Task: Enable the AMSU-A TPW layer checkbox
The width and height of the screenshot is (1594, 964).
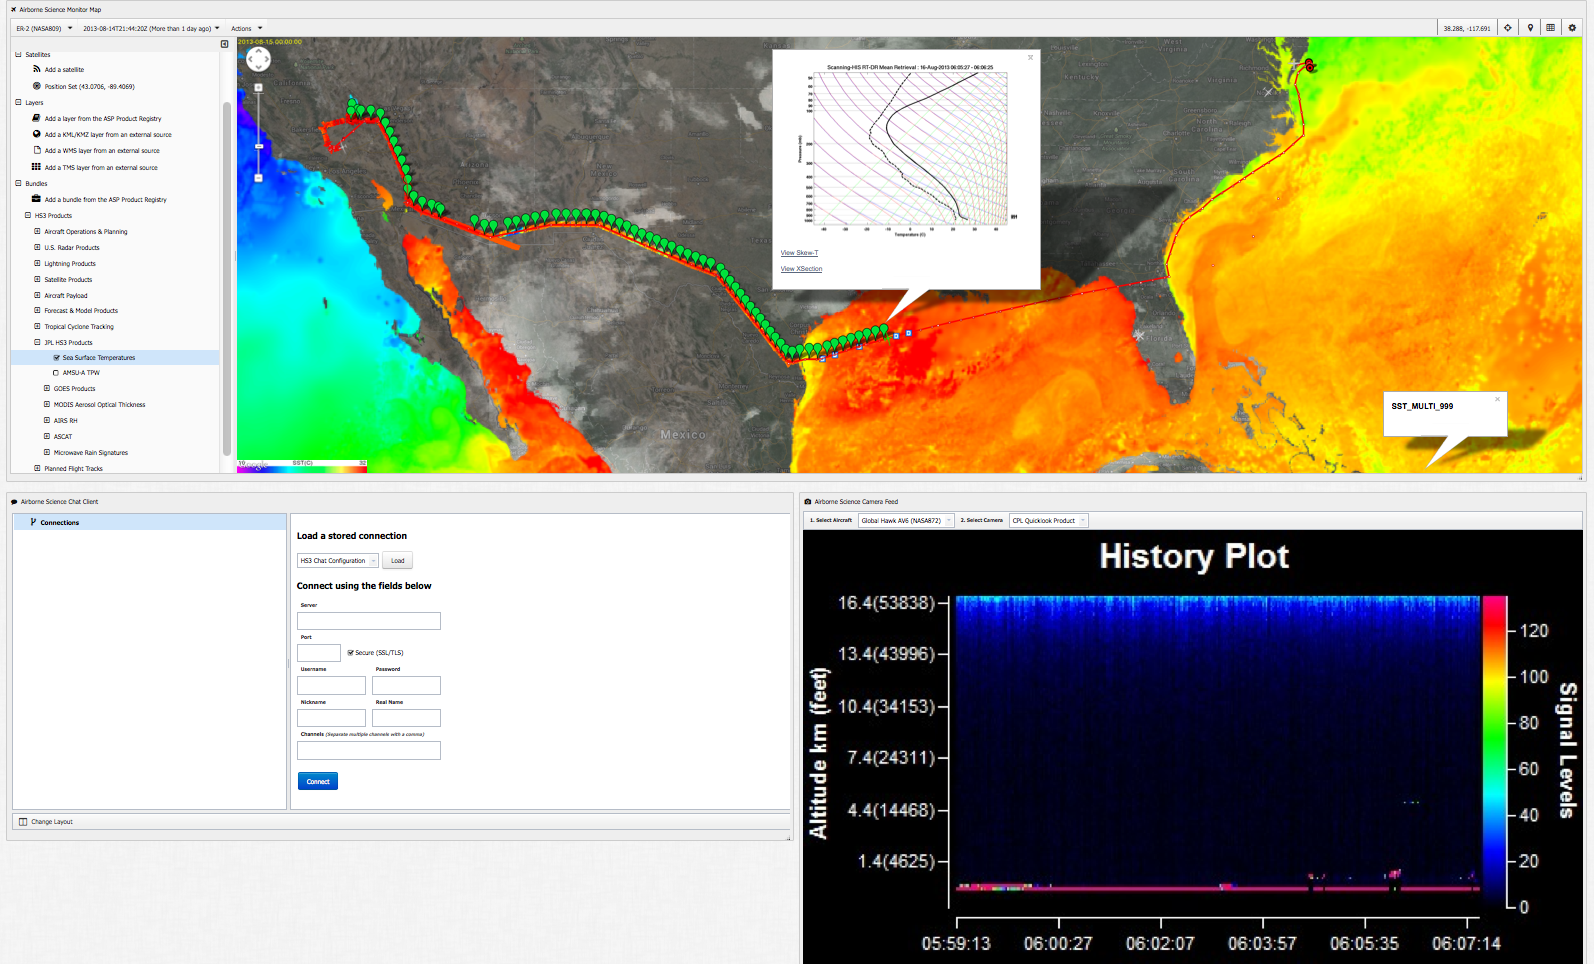Action: click(56, 373)
